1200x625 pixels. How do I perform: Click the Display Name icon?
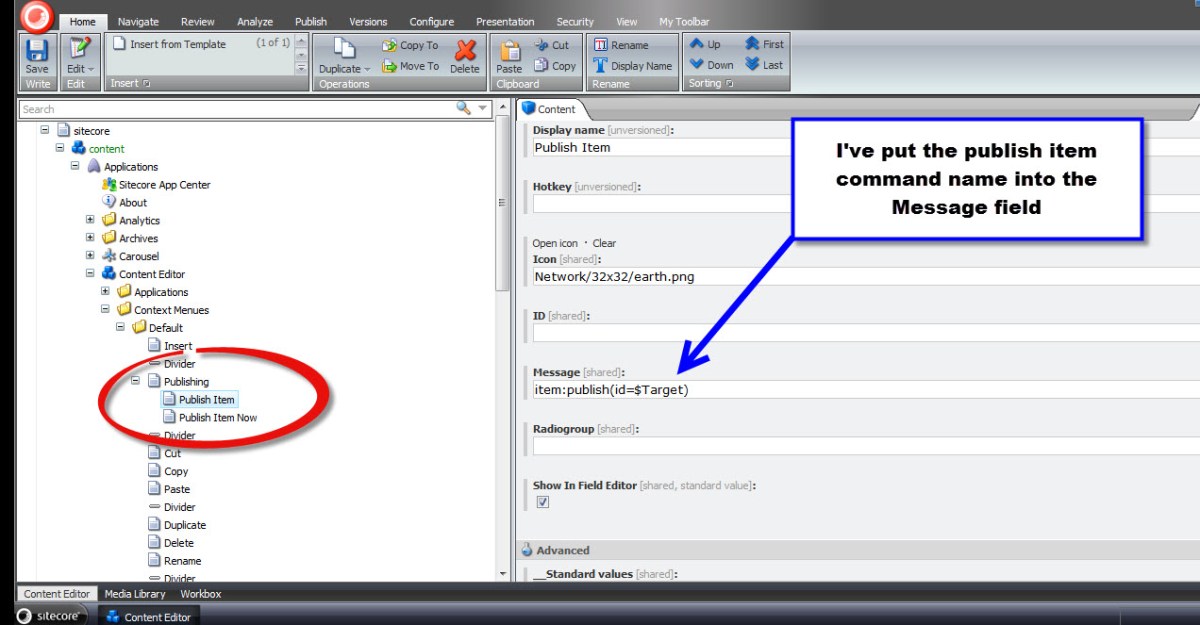(x=600, y=66)
